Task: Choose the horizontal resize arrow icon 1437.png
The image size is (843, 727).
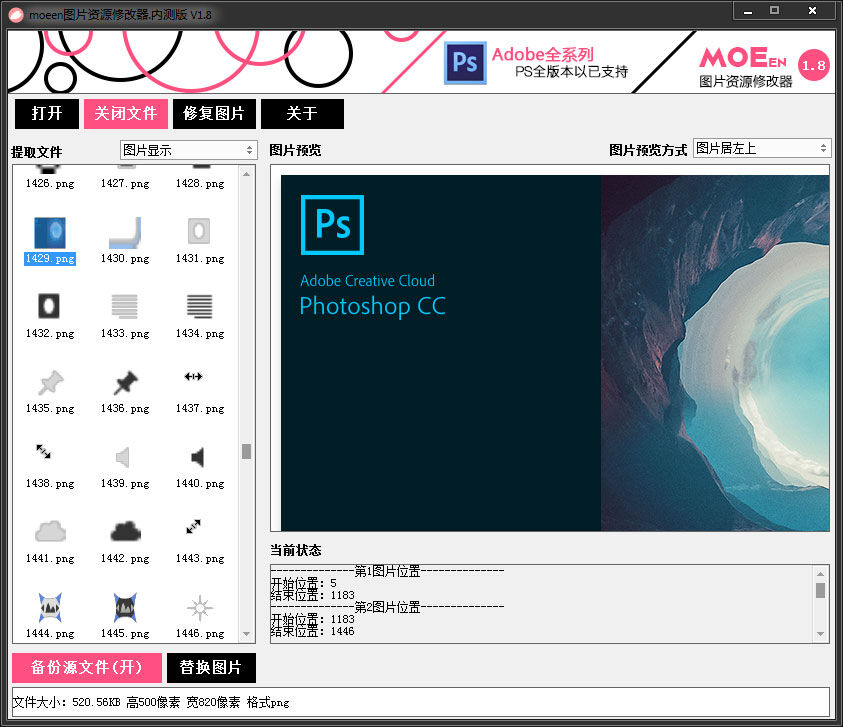Action: point(194,377)
